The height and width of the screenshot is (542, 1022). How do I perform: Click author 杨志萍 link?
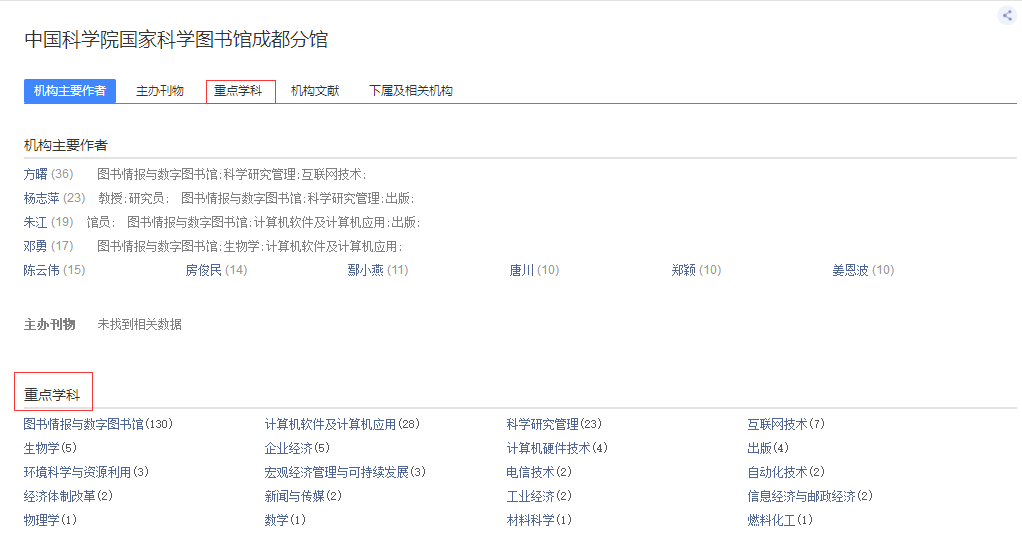click(41, 198)
